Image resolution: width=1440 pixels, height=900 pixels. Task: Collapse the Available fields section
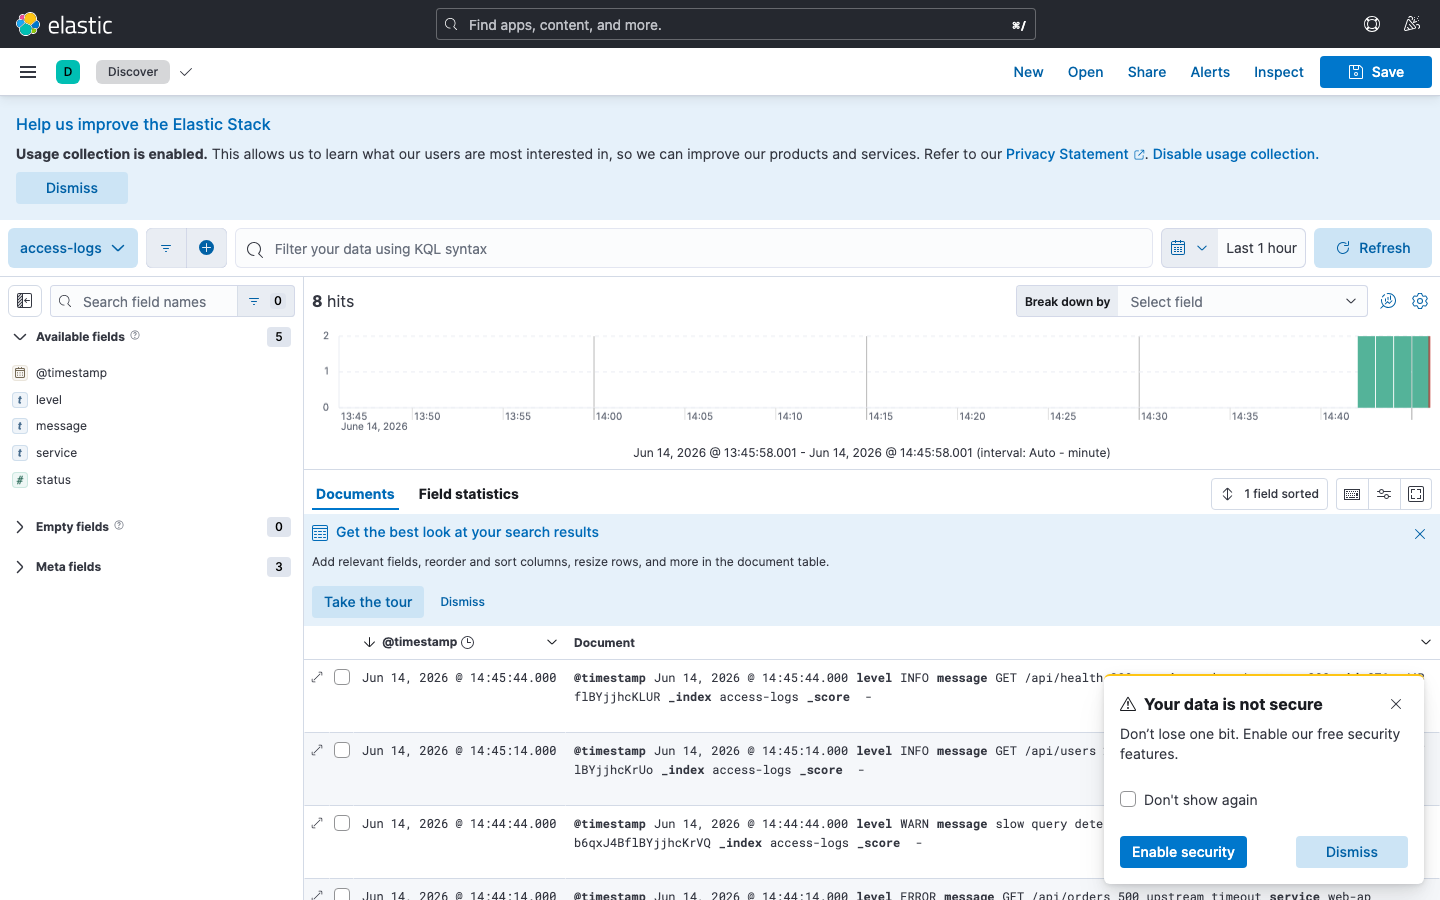click(x=20, y=336)
